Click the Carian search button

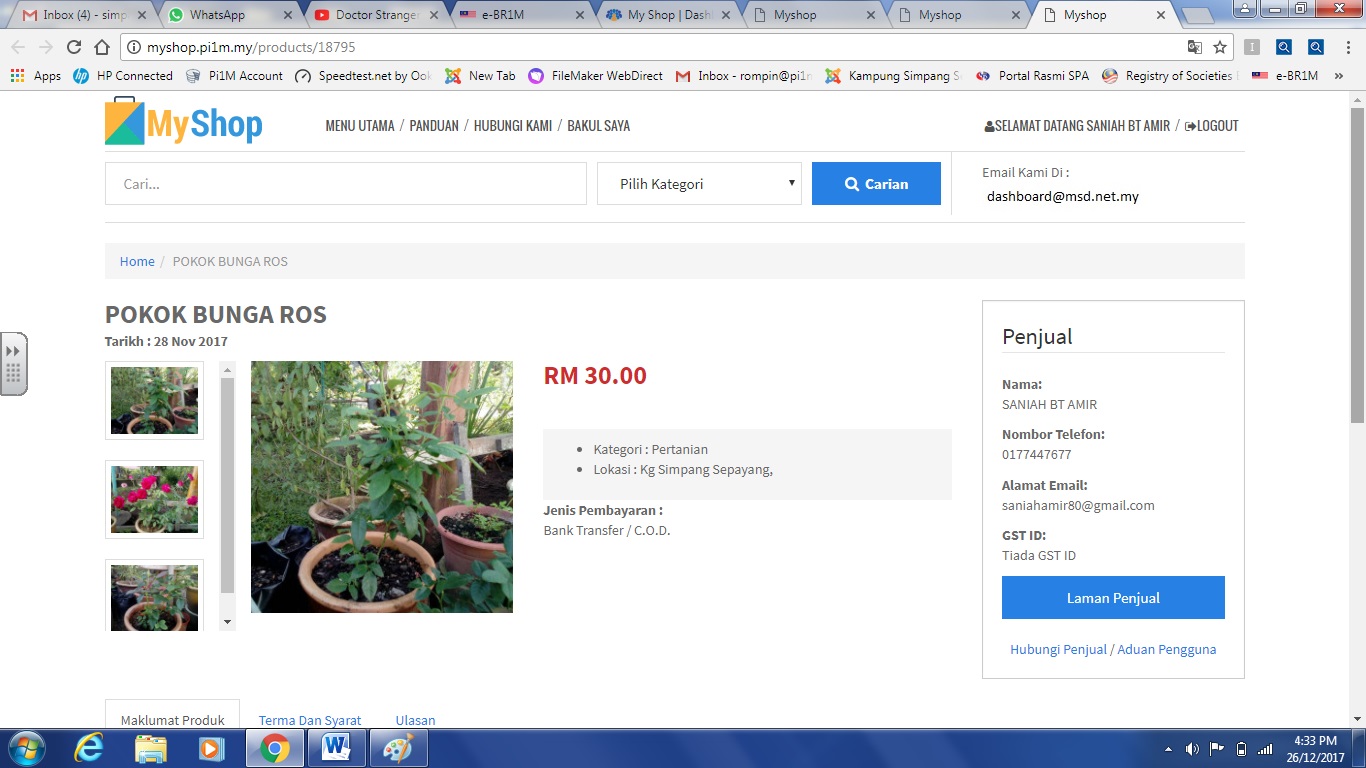coord(876,184)
